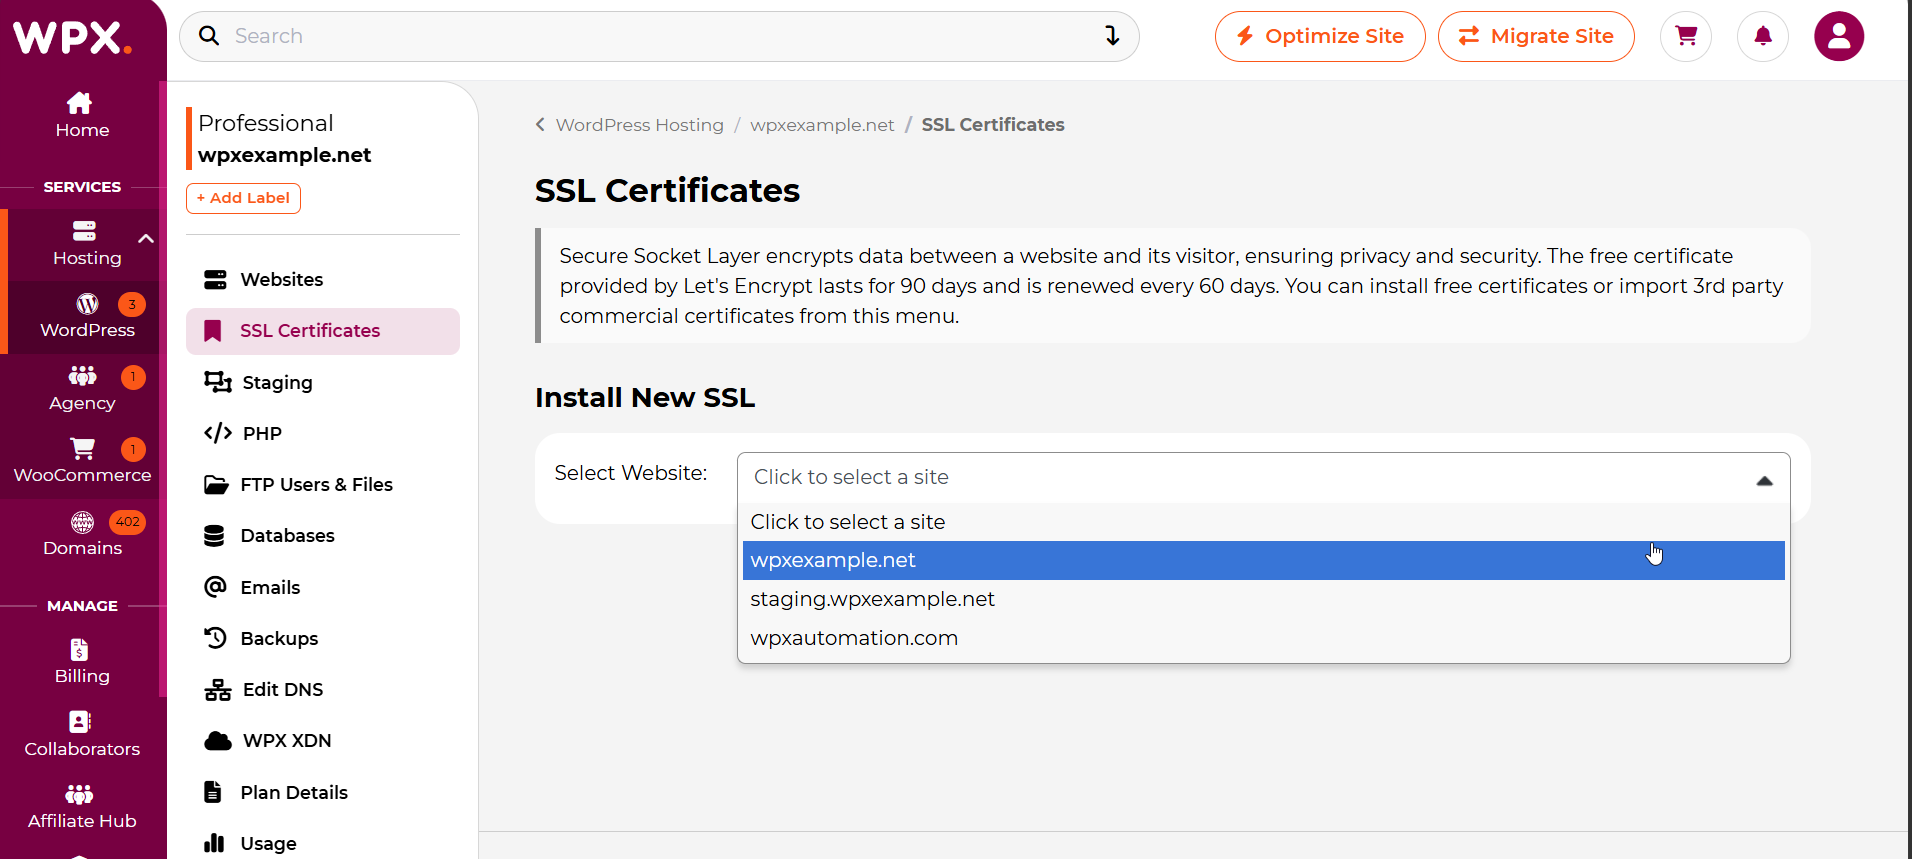The height and width of the screenshot is (859, 1912).
Task: Open the Hosting service icon
Action: [x=85, y=231]
